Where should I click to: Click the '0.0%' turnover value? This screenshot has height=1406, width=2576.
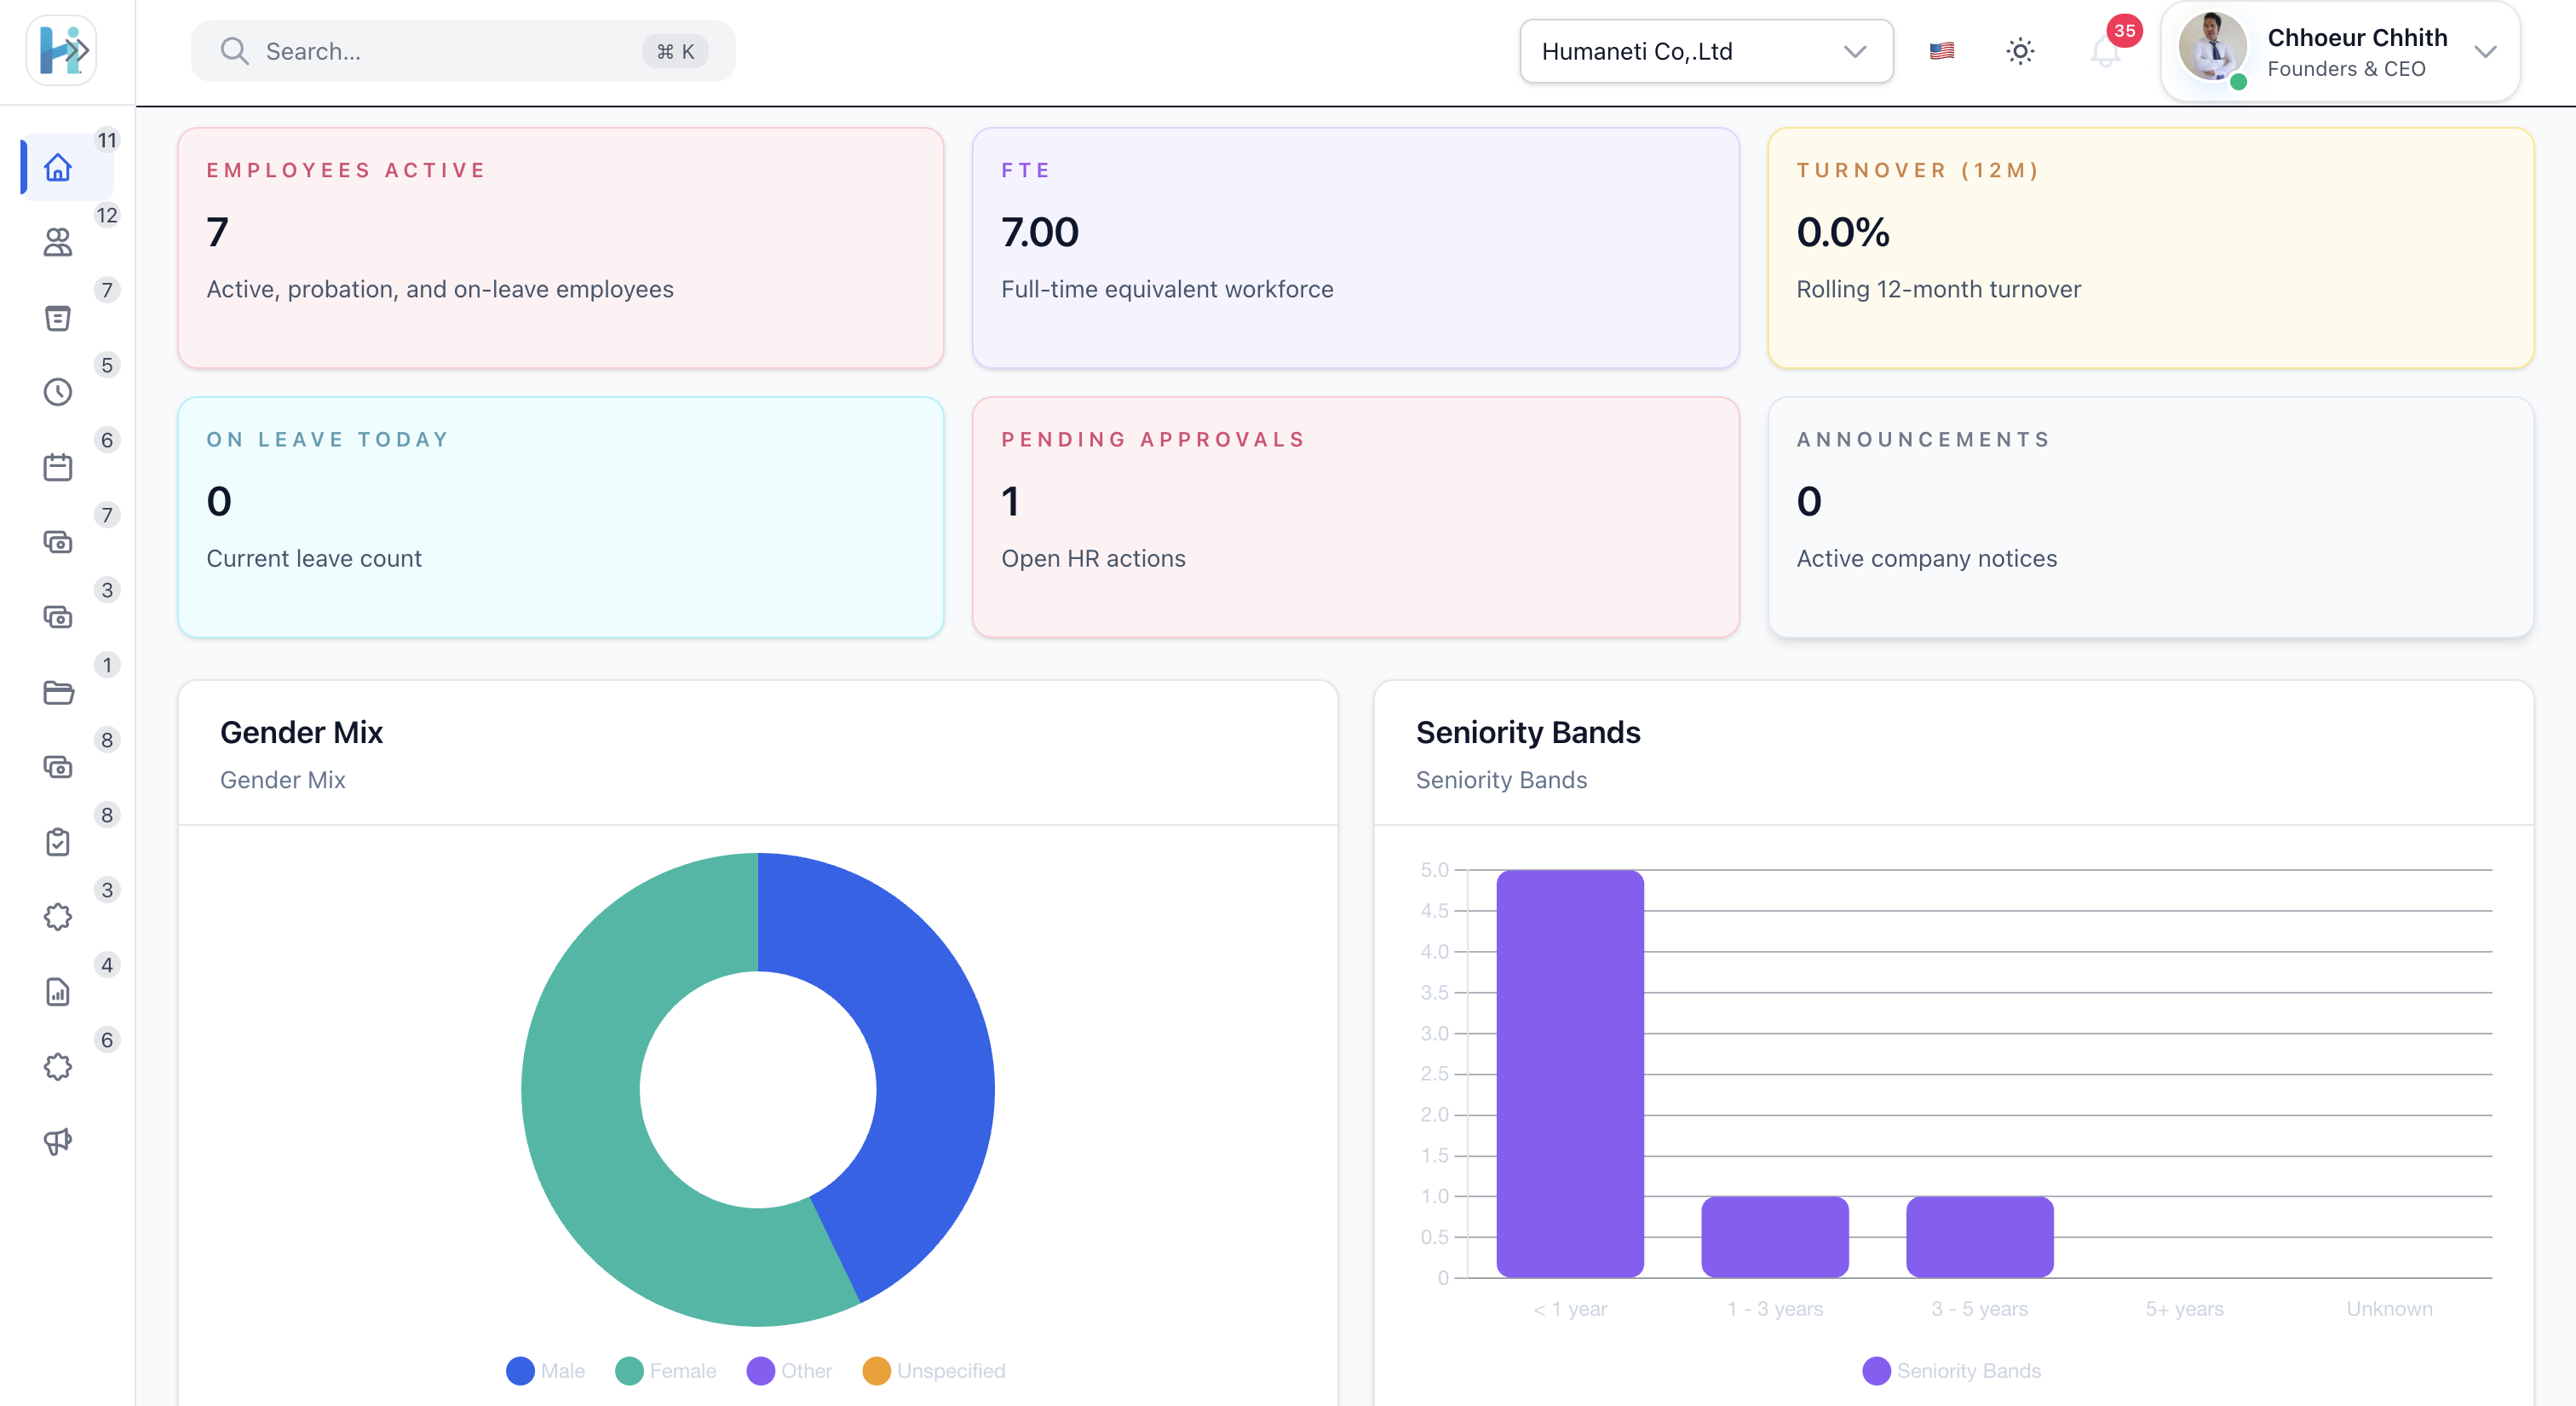click(x=1843, y=232)
